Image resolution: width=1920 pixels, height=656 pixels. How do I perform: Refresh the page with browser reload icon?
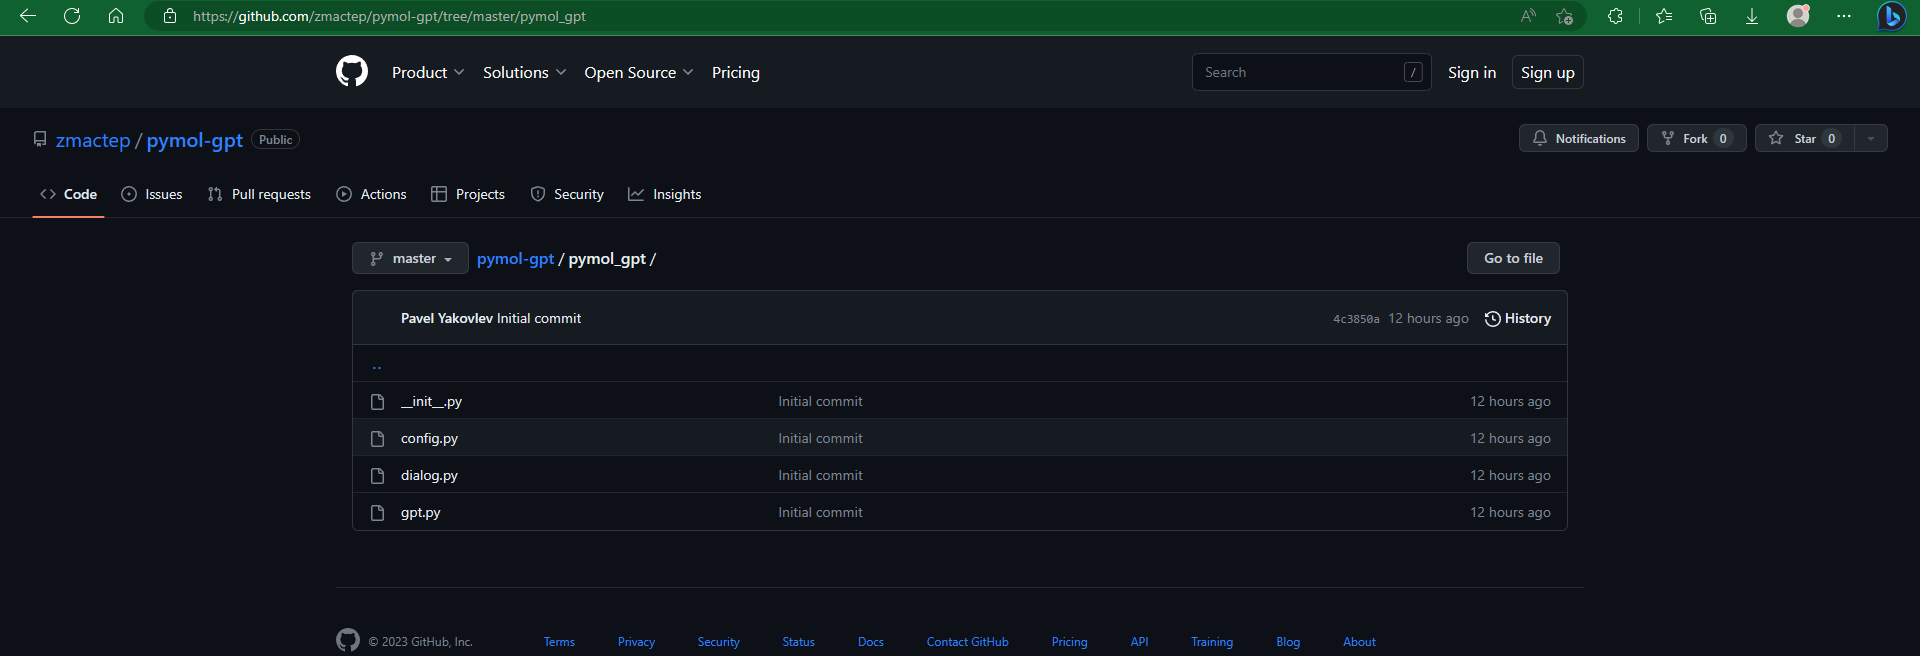point(72,16)
